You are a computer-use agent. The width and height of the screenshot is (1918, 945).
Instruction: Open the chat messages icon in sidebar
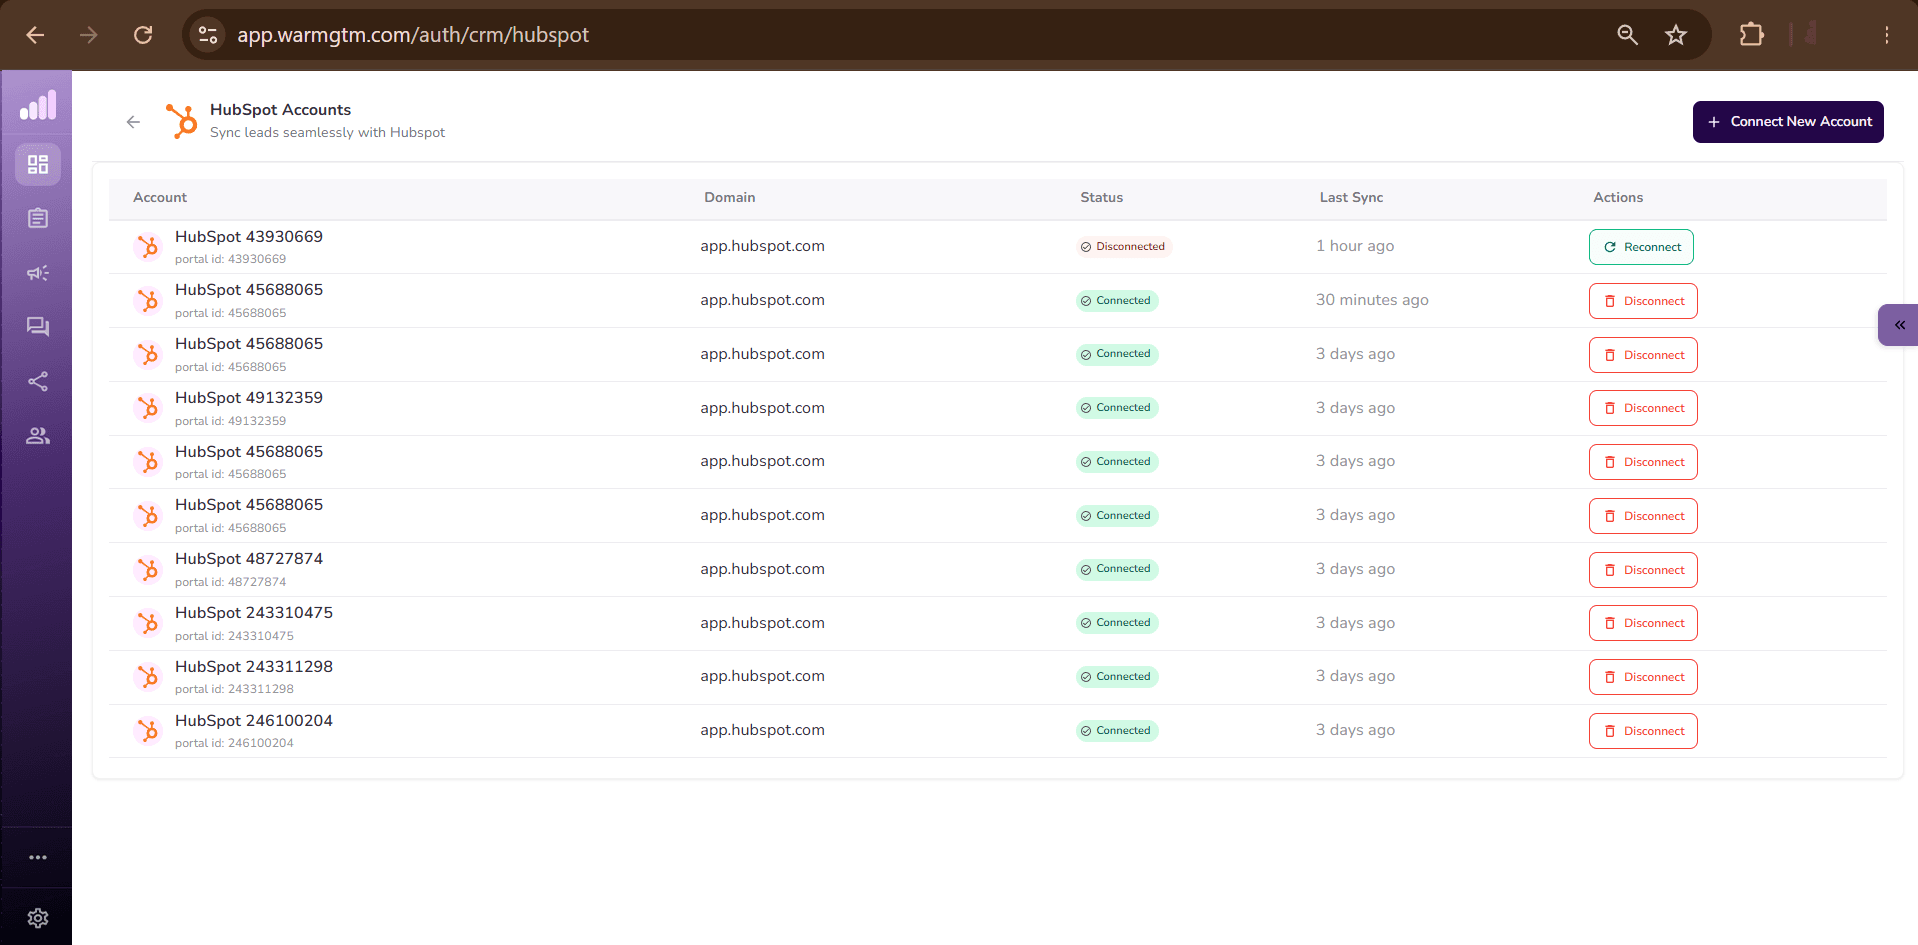pyautogui.click(x=38, y=327)
